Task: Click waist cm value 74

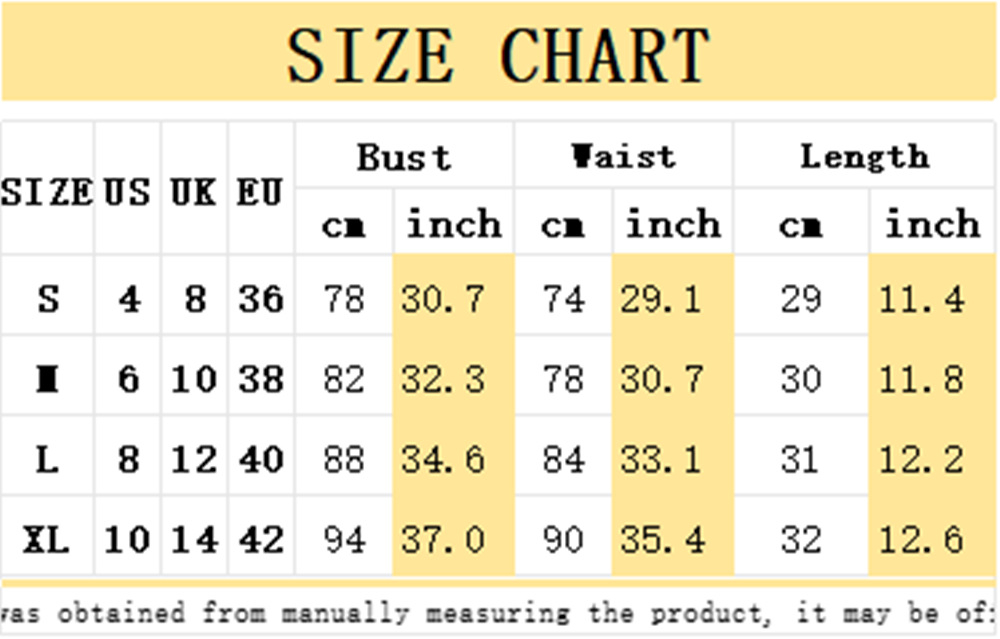Action: (564, 298)
